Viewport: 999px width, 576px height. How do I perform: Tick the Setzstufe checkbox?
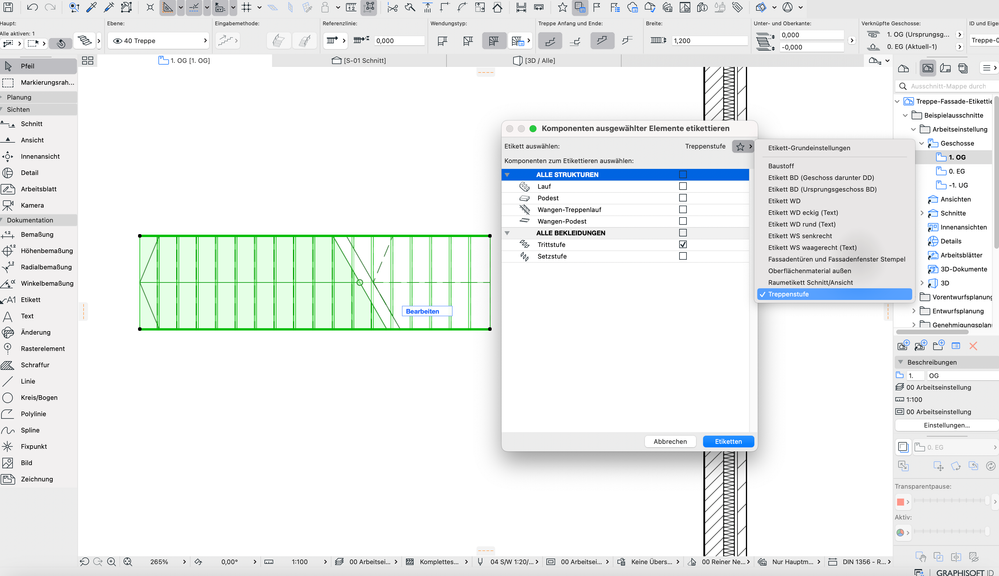click(683, 257)
